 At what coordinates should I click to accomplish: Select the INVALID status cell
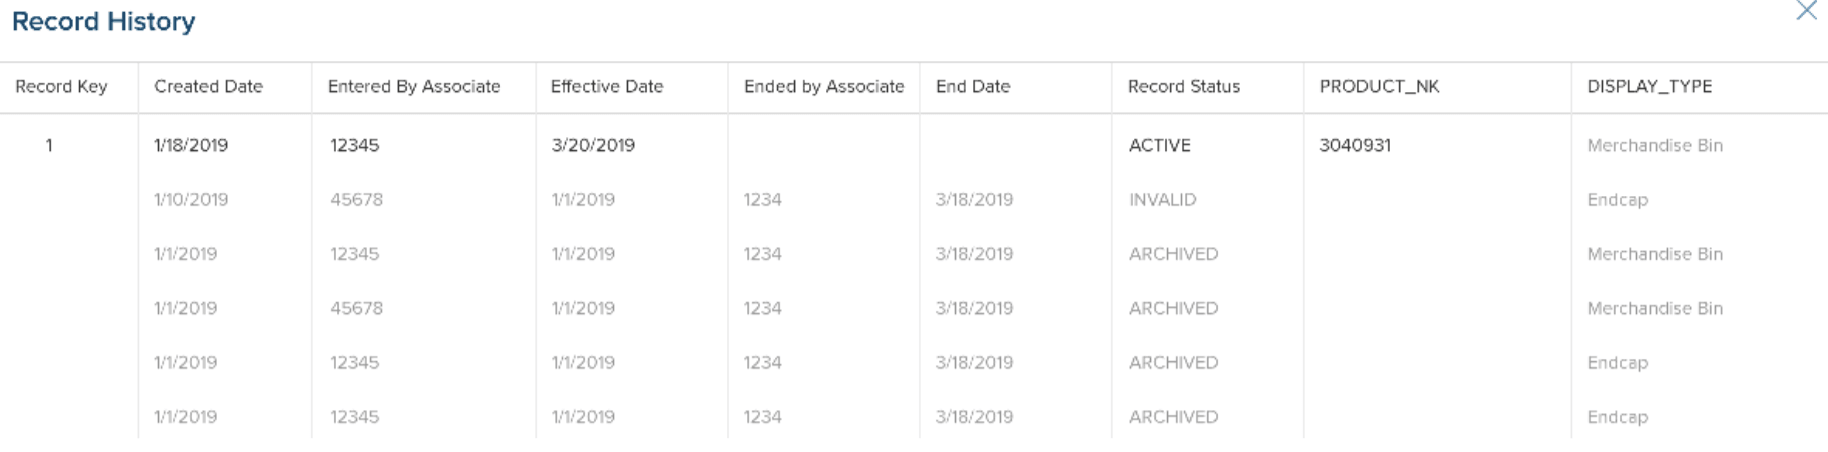pos(1163,200)
